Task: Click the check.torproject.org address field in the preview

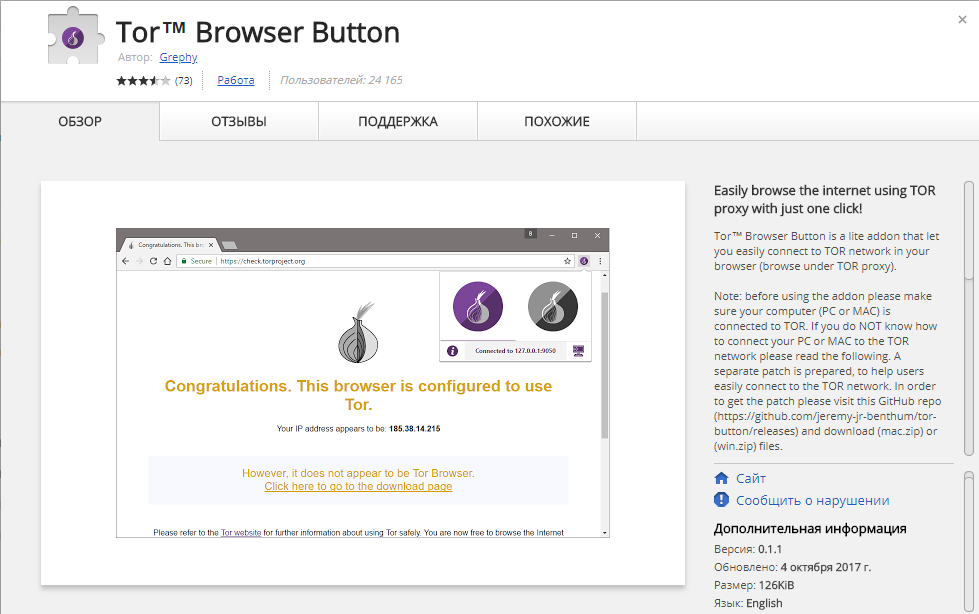Action: click(x=375, y=261)
